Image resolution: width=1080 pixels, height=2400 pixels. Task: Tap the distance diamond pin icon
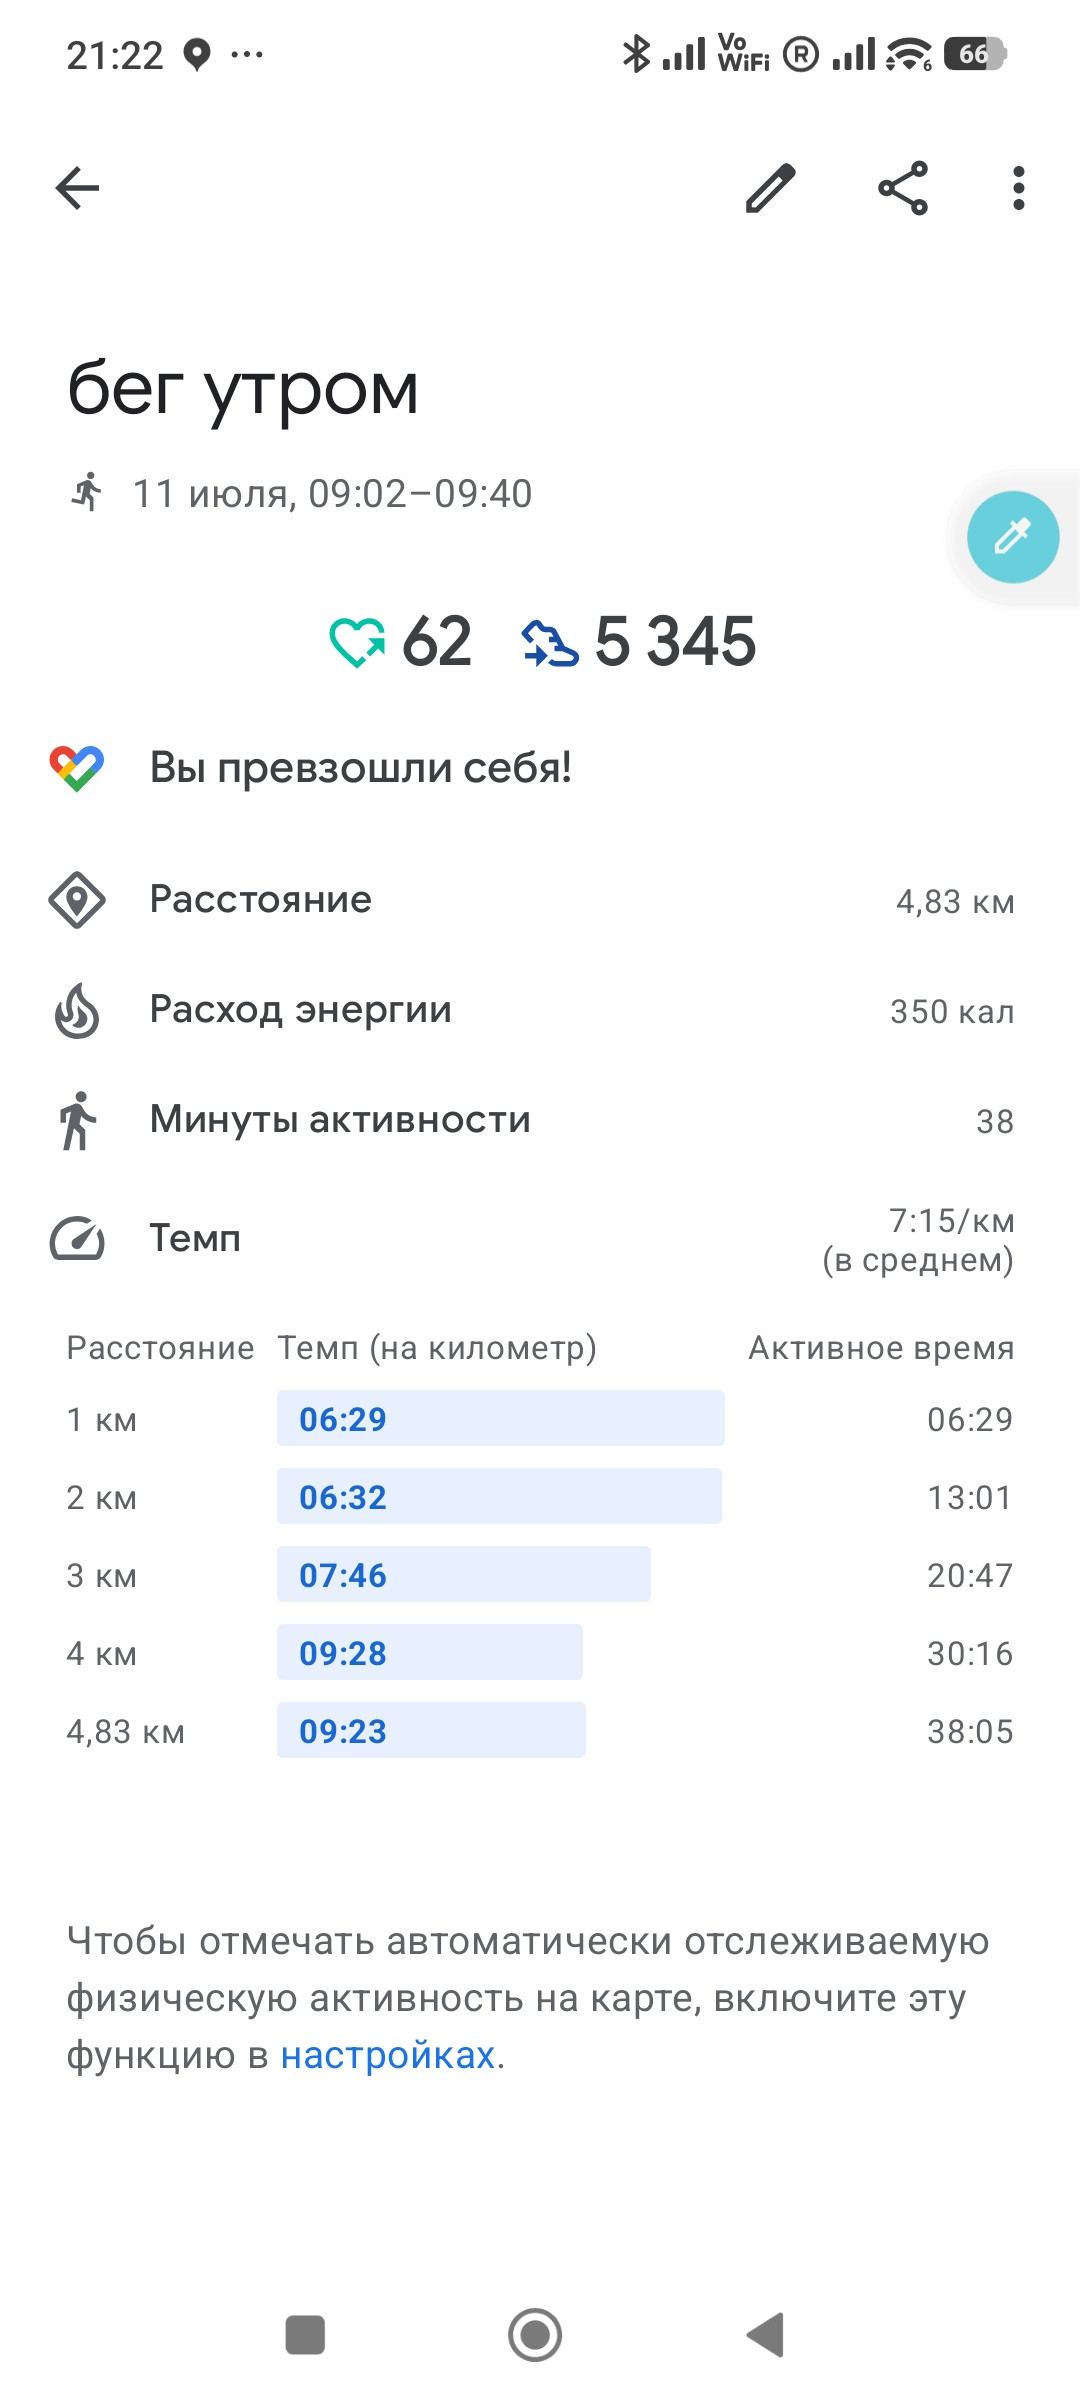pyautogui.click(x=77, y=900)
